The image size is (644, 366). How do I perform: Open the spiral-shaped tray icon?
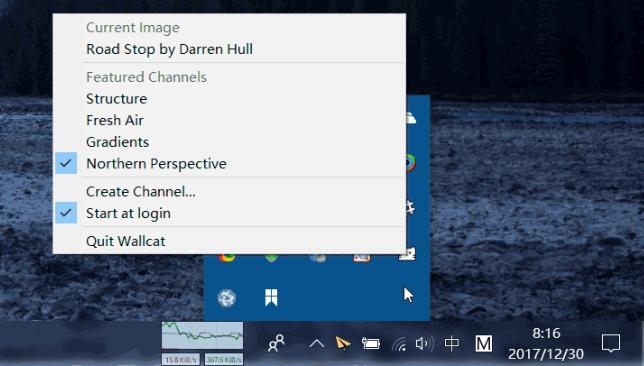click(x=226, y=298)
